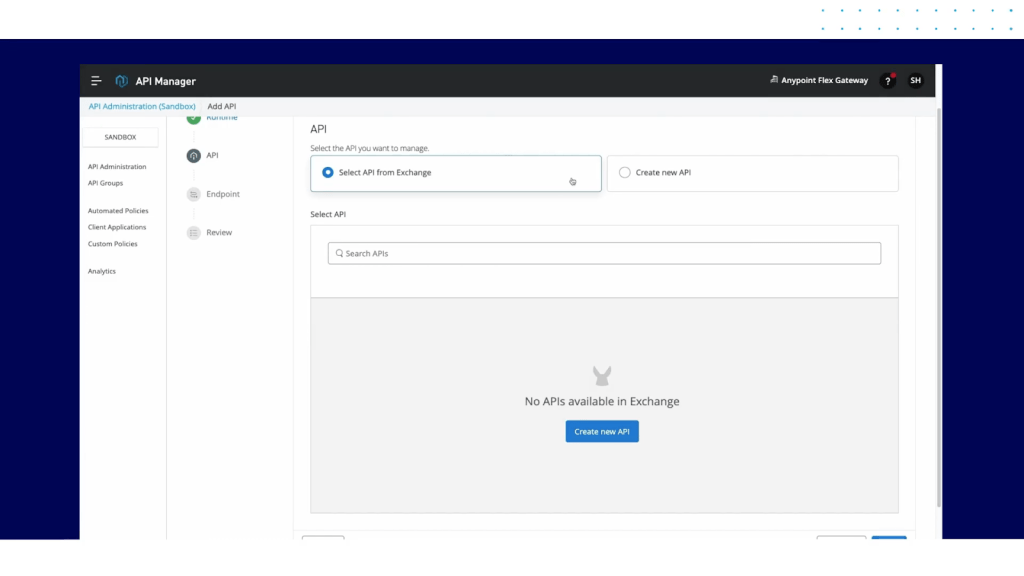Click the blue Create new API button

[602, 432]
